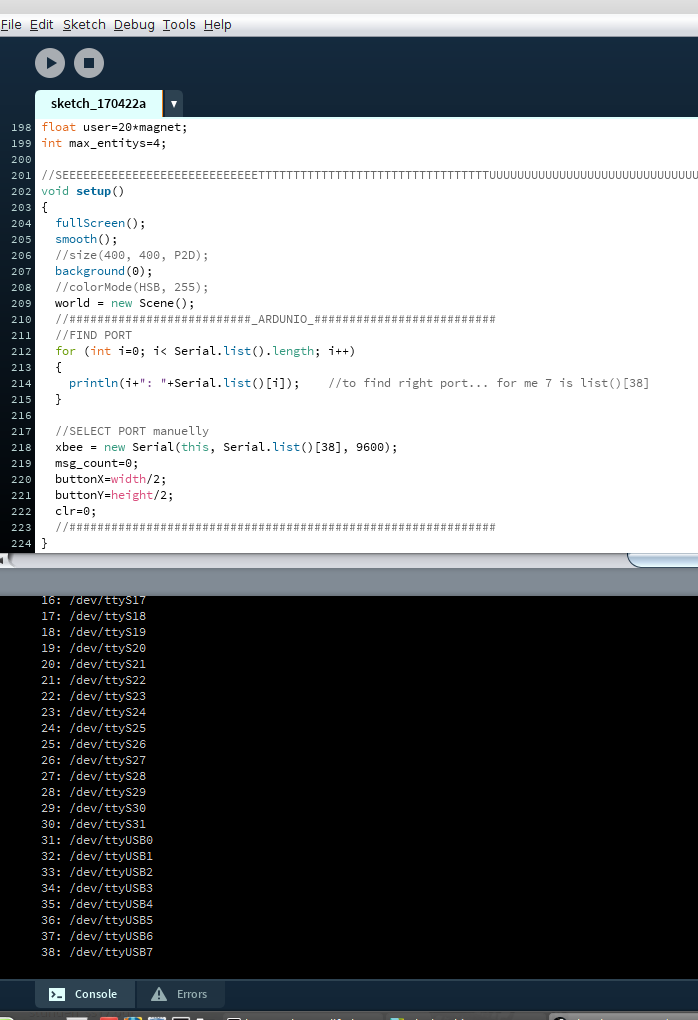Switch to the Console panel
698x1020 pixels.
(x=85, y=994)
